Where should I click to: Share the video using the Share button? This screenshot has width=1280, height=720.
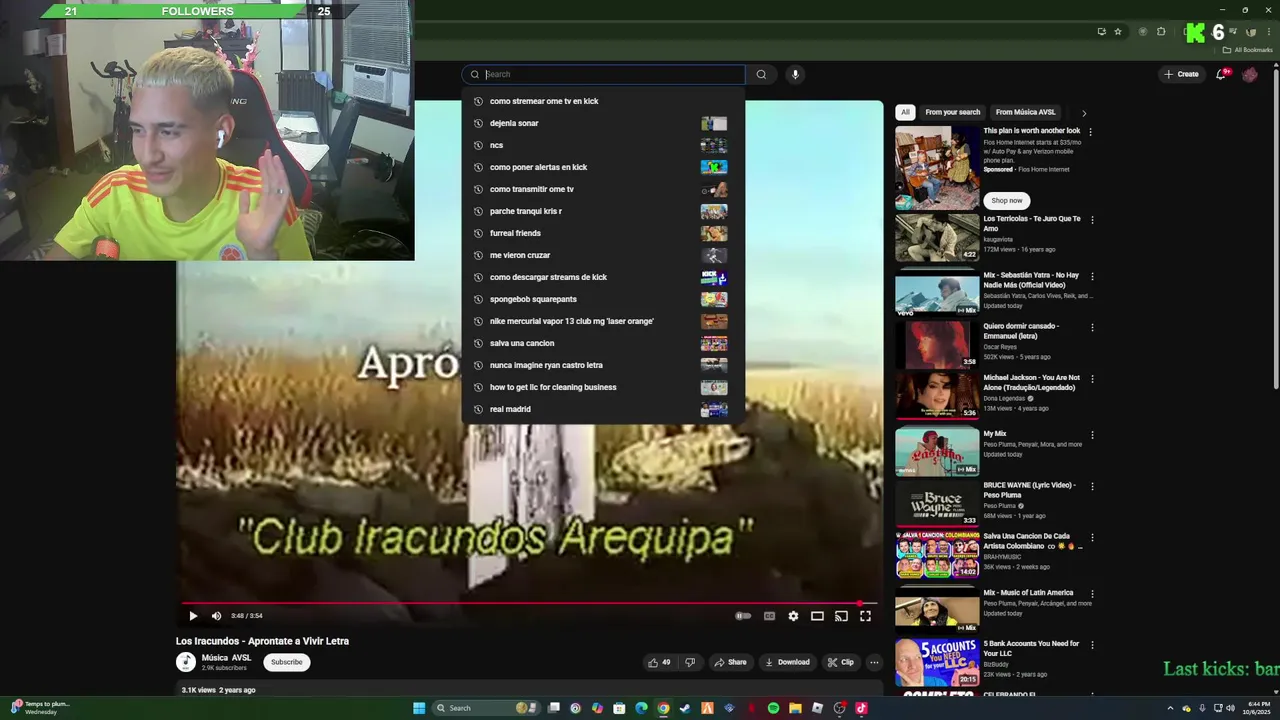730,662
